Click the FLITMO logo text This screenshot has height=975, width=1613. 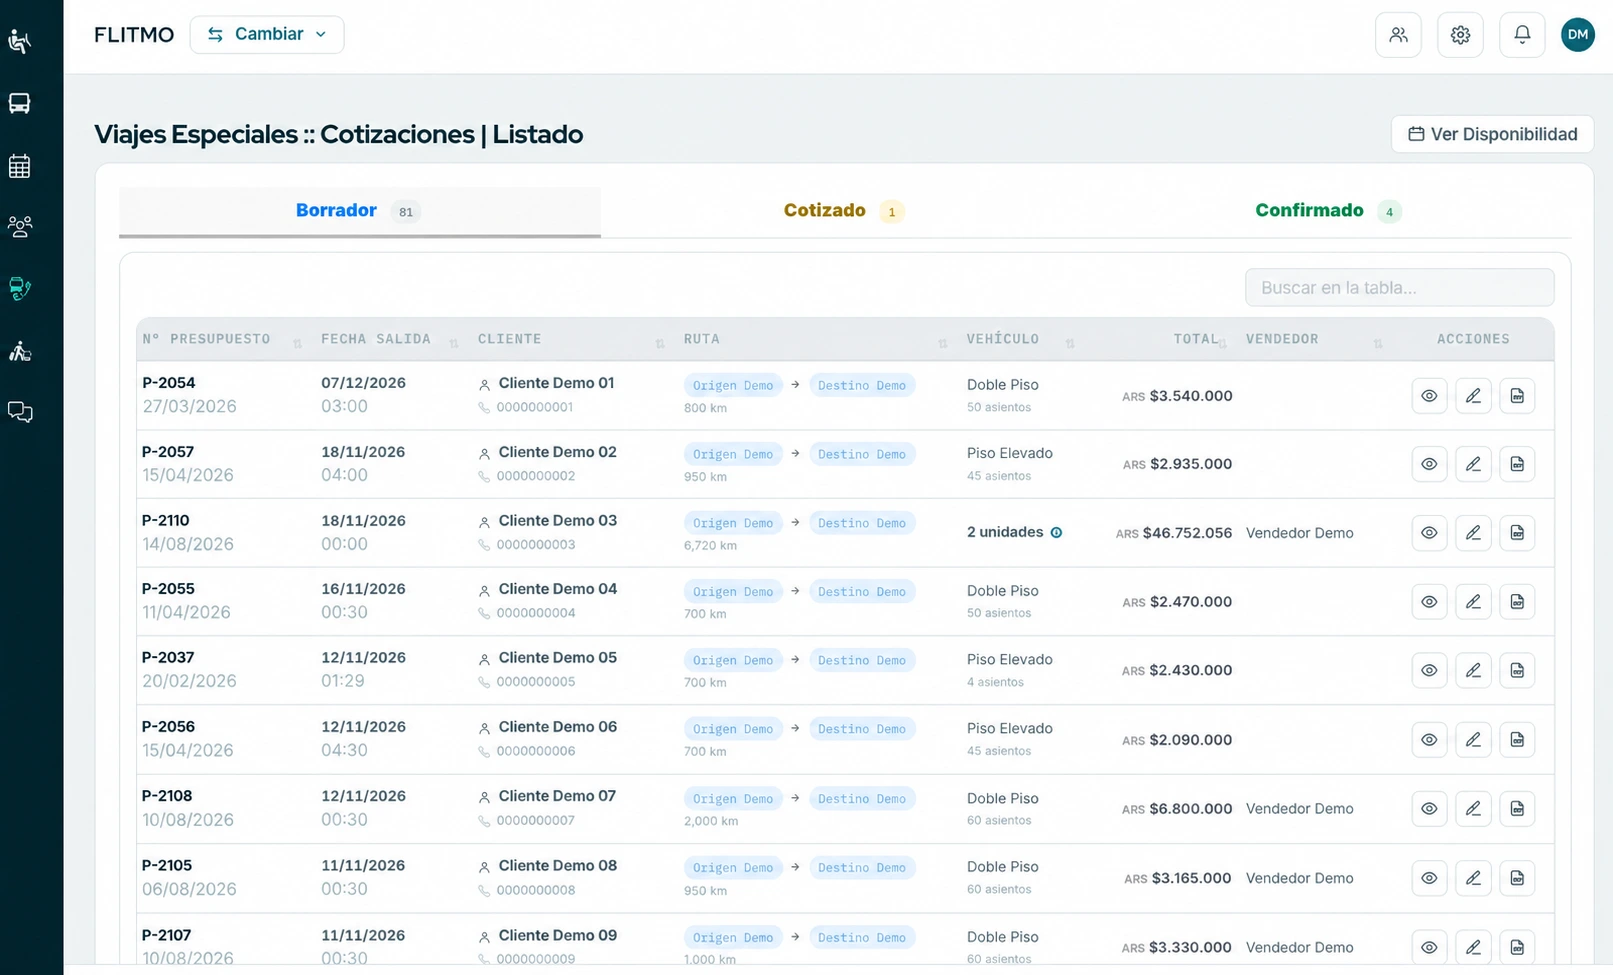[x=134, y=35]
